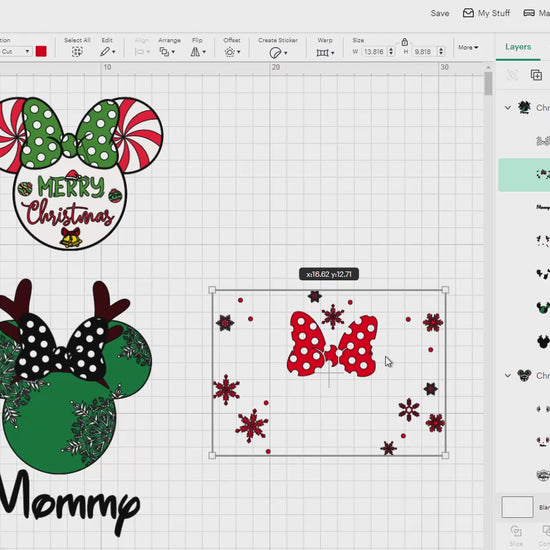Image resolution: width=550 pixels, height=550 pixels.
Task: Open the More dropdown menu
Action: (x=468, y=47)
